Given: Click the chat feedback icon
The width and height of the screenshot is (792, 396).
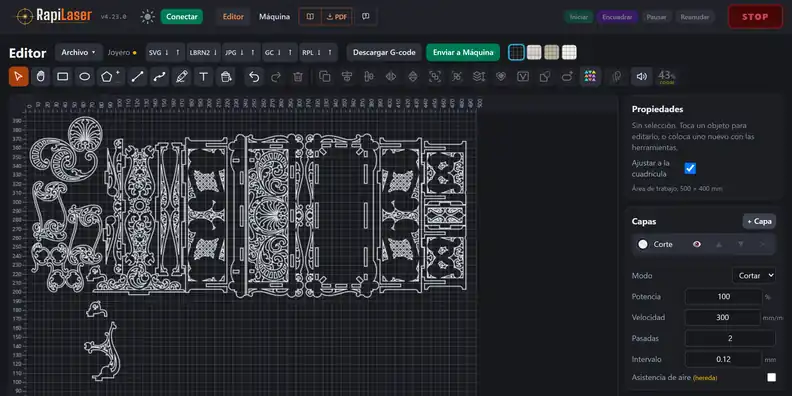Looking at the screenshot, I should tap(365, 17).
